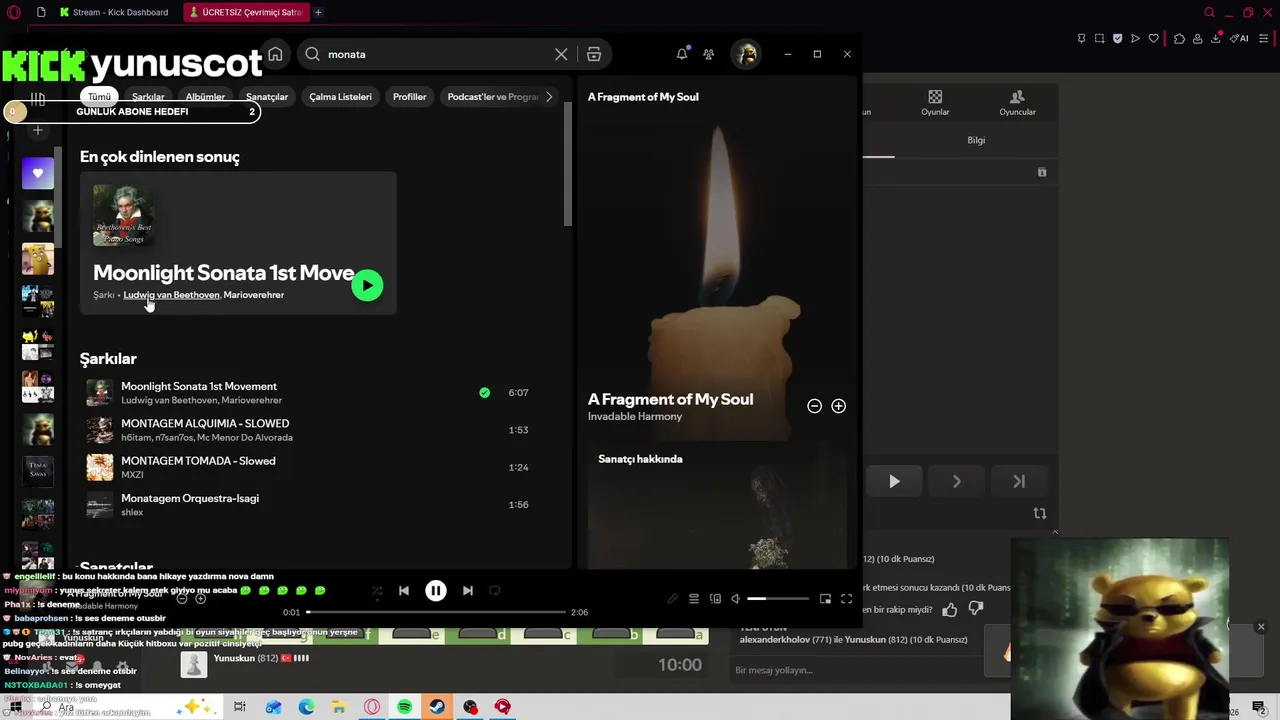Open Opera downloads icon

click(1216, 39)
